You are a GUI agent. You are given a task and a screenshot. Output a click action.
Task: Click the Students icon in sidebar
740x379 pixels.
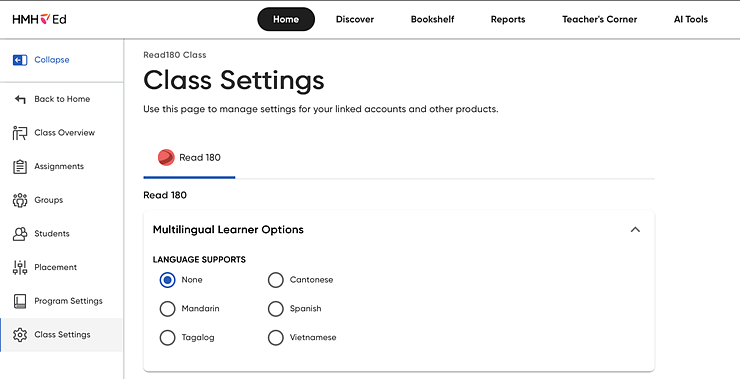pos(20,234)
